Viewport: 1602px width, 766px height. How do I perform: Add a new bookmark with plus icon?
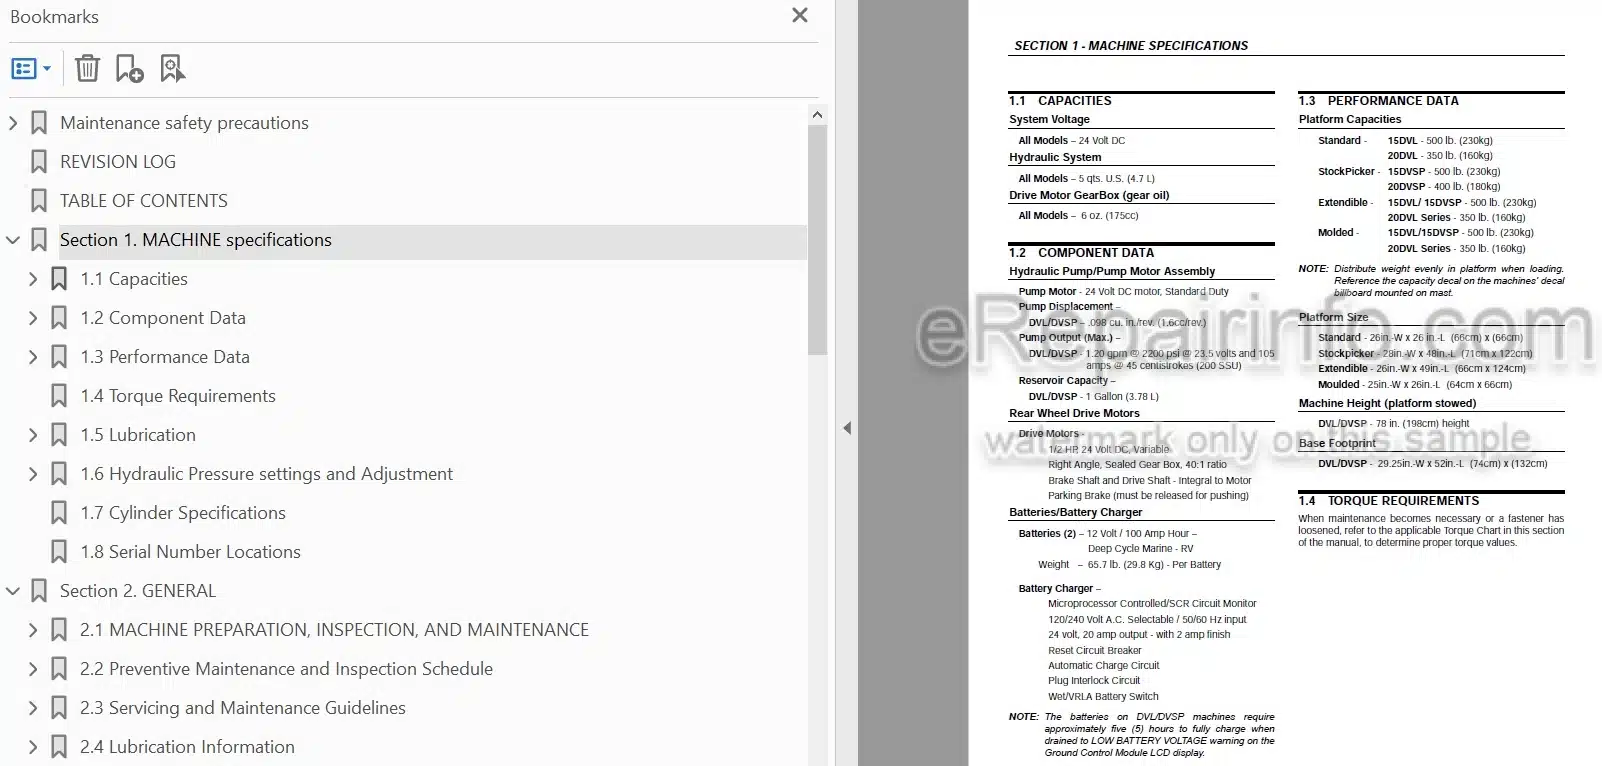pyautogui.click(x=129, y=69)
